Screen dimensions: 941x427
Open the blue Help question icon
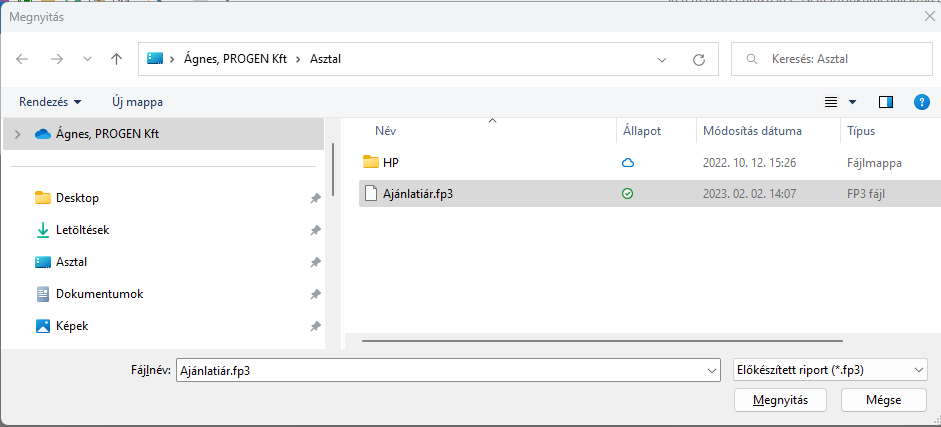(x=922, y=102)
